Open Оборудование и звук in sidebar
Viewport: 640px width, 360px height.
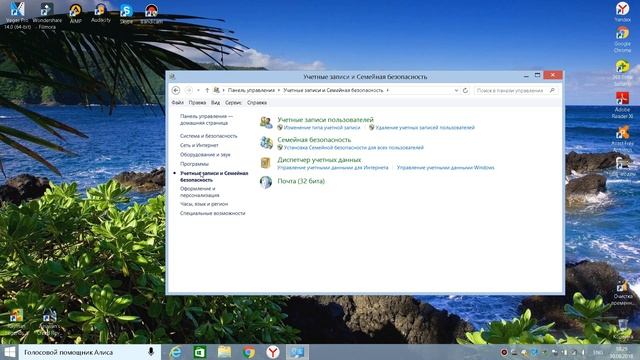205,155
